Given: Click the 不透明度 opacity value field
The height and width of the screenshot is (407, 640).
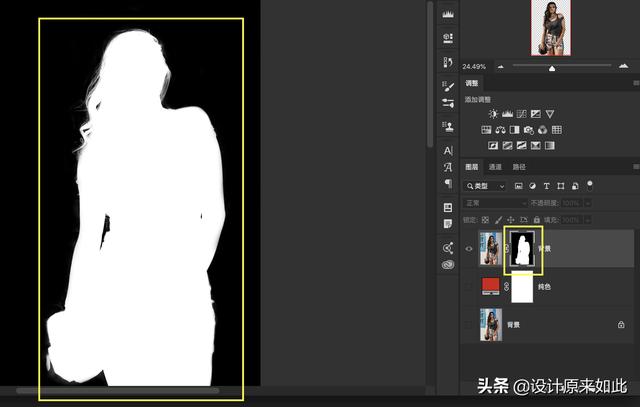Looking at the screenshot, I should [571, 203].
